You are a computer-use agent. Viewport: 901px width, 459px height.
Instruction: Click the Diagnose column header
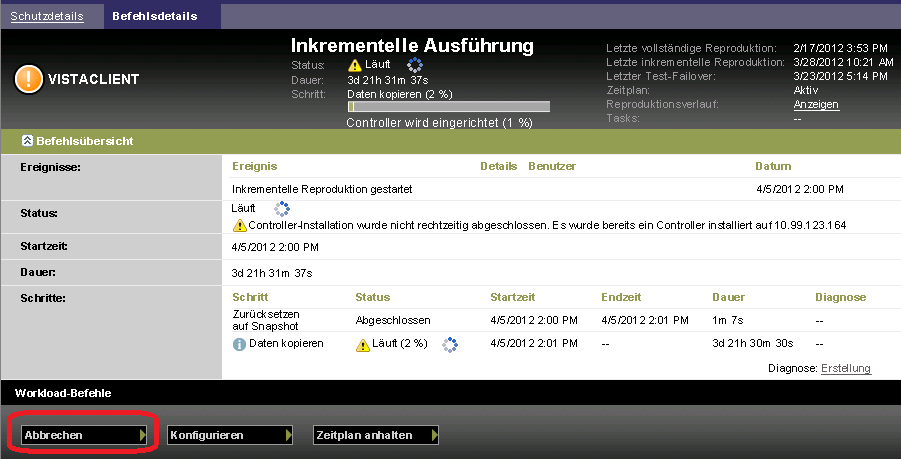click(x=841, y=297)
